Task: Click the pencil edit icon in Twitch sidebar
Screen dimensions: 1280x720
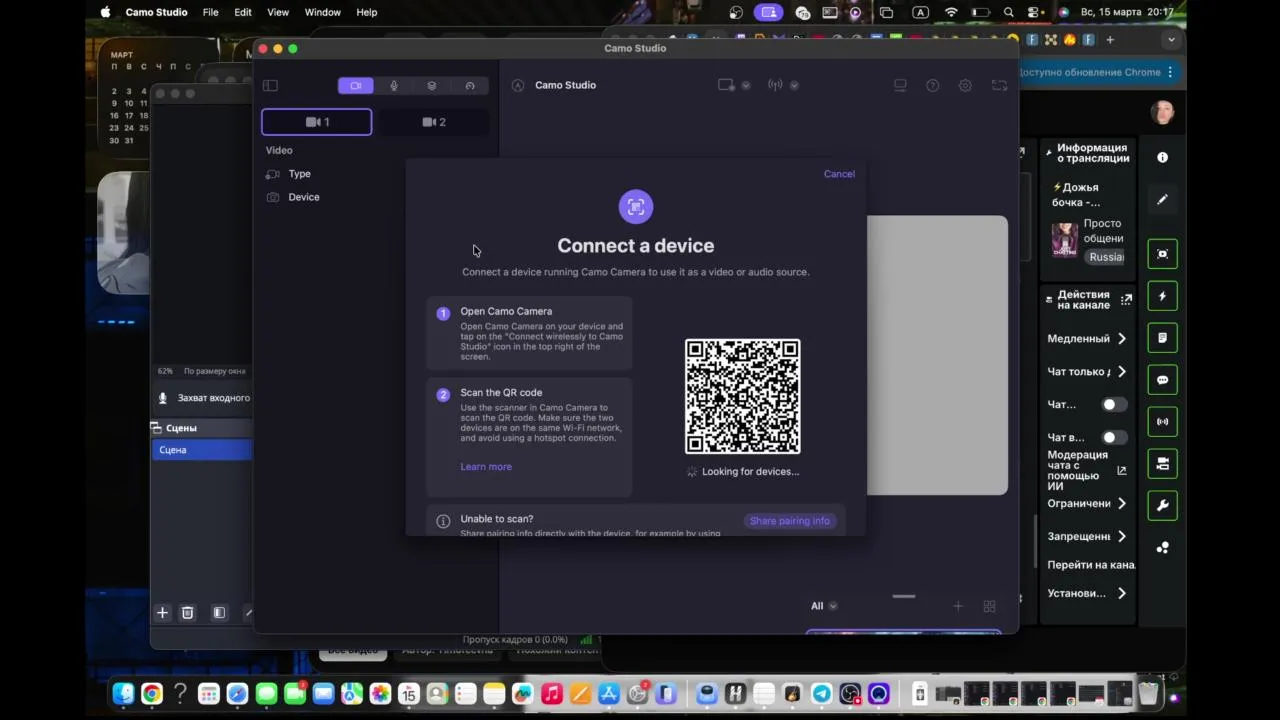Action: click(x=1163, y=200)
